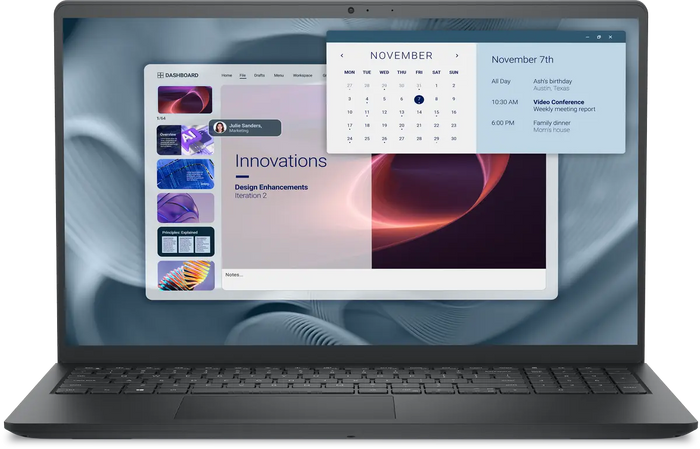700x449 pixels.
Task: Go to previous month in calendar
Action: point(342,56)
